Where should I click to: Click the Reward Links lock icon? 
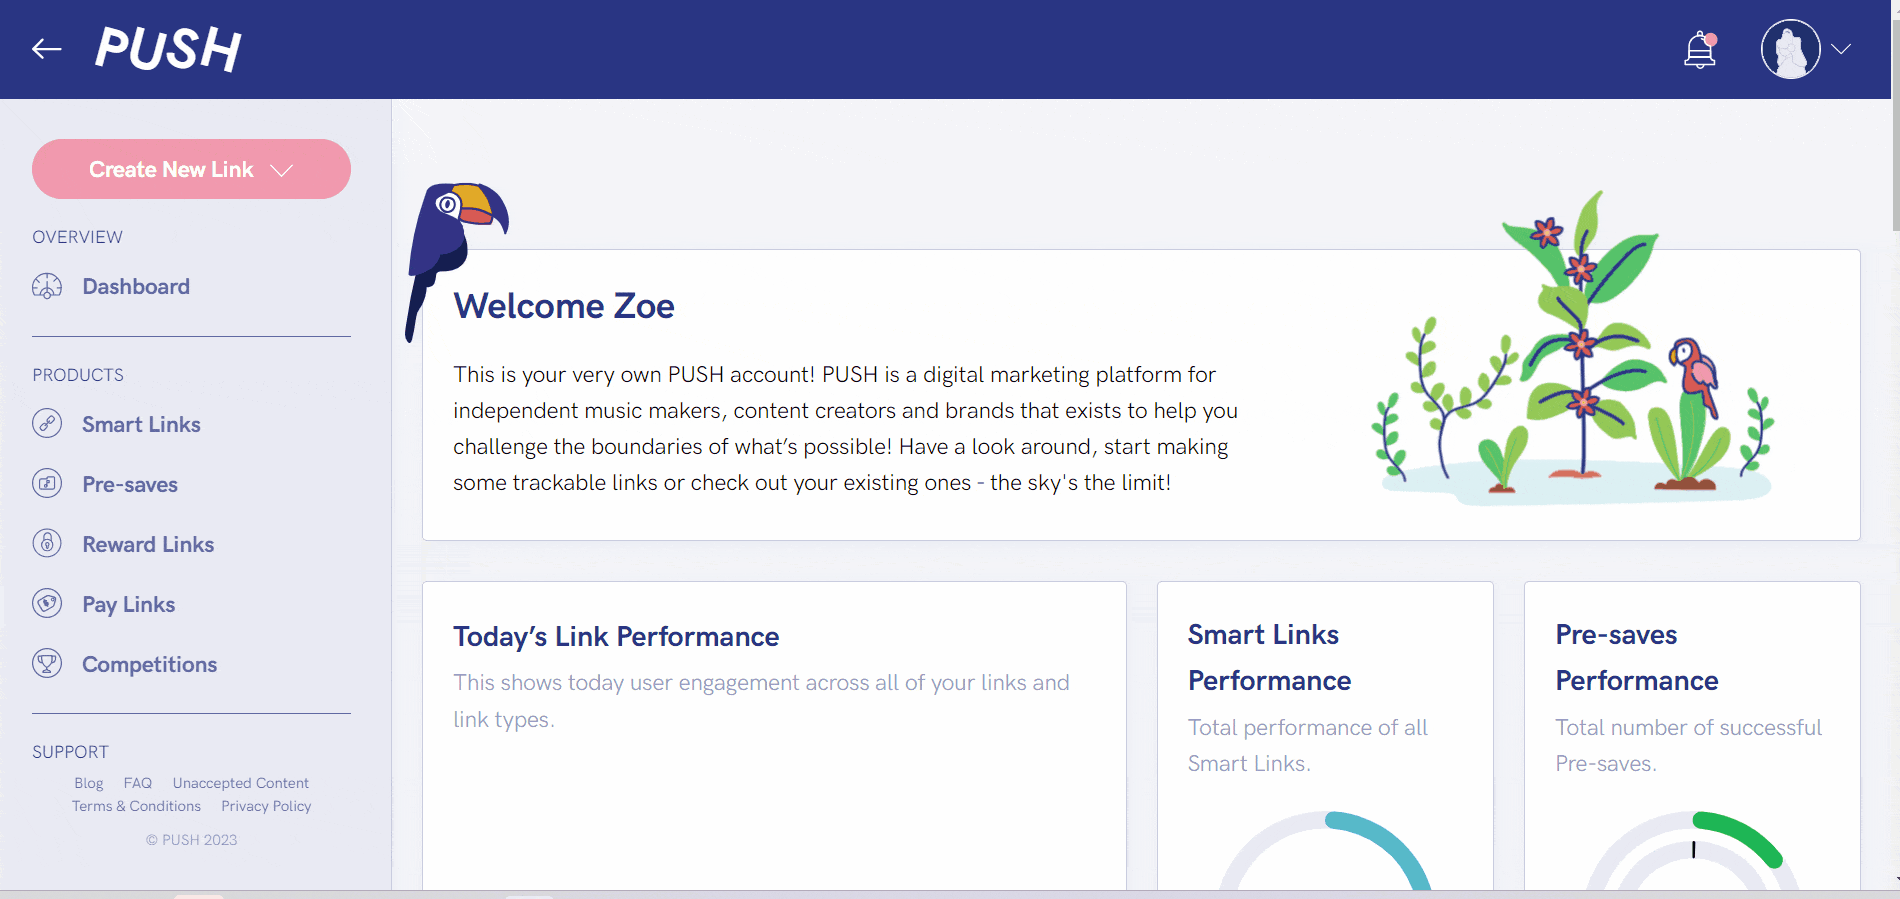[47, 544]
